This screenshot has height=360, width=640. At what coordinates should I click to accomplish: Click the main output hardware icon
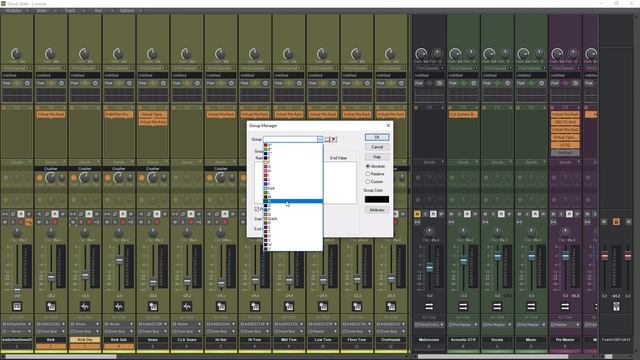point(616,306)
